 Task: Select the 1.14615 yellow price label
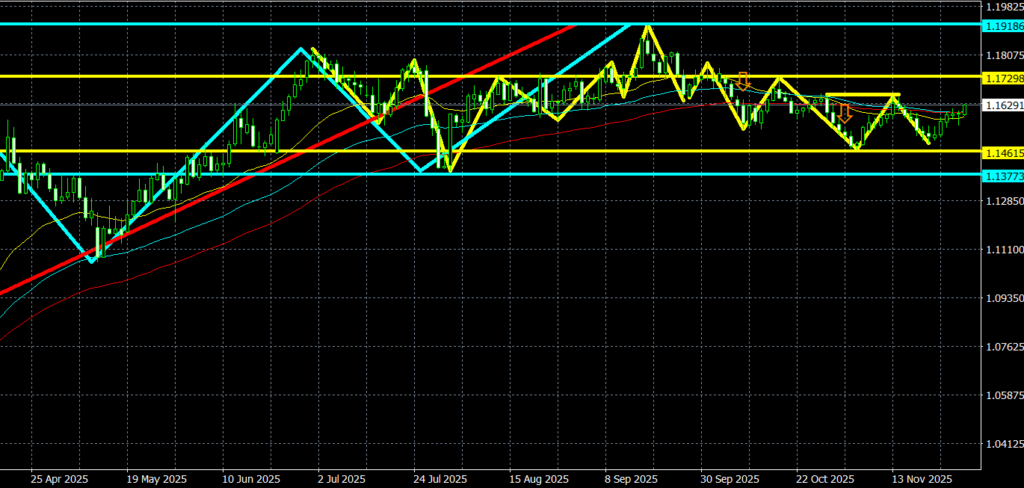click(1001, 153)
